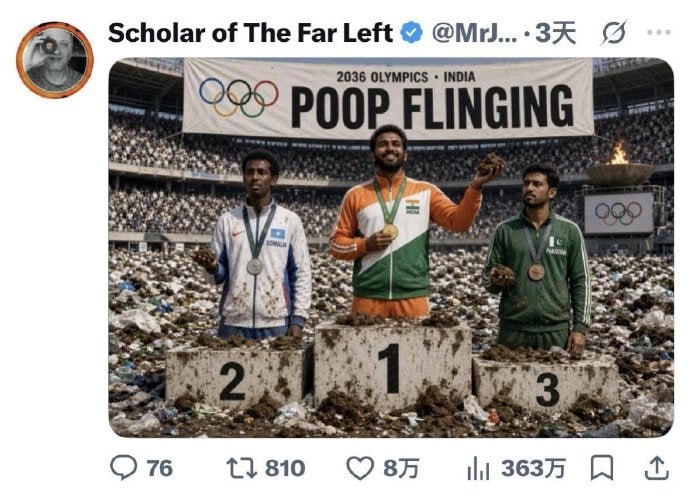Click the Grok slashed-circle icon

pyautogui.click(x=613, y=33)
